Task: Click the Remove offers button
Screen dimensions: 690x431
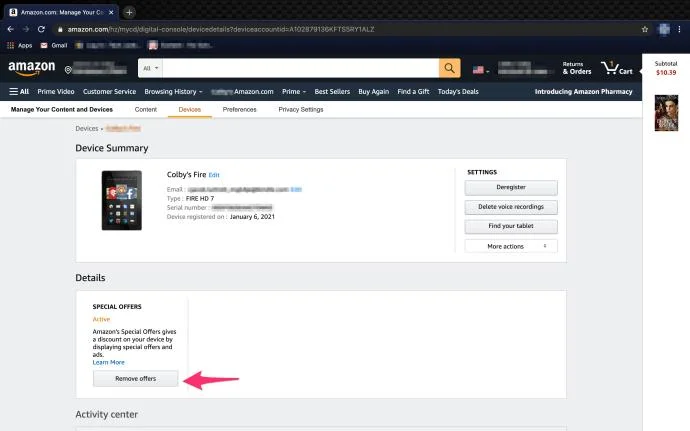Action: (136, 379)
